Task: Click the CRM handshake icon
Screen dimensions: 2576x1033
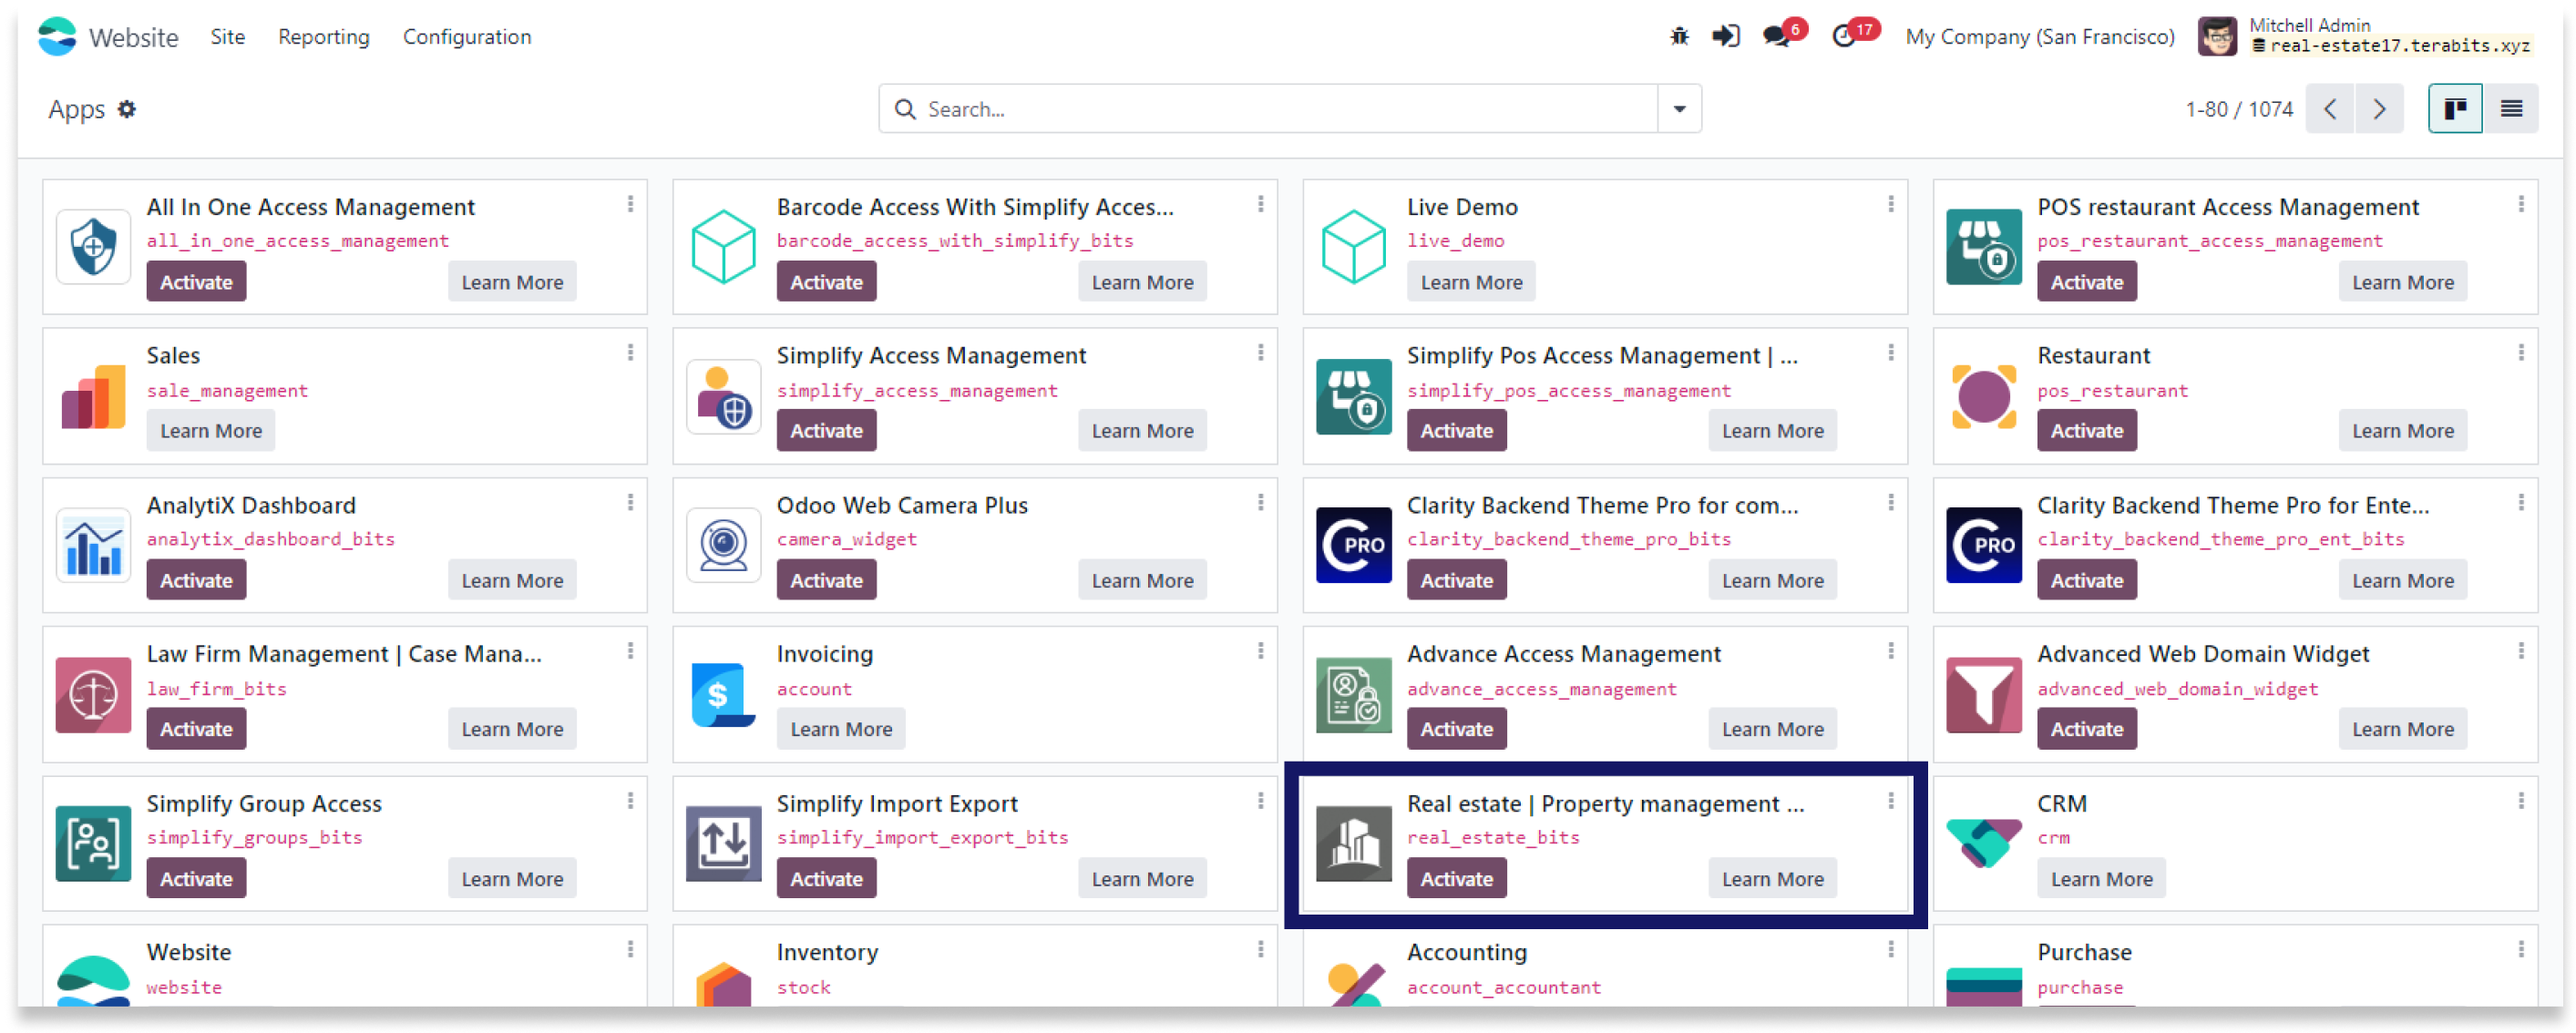Action: pos(1984,843)
